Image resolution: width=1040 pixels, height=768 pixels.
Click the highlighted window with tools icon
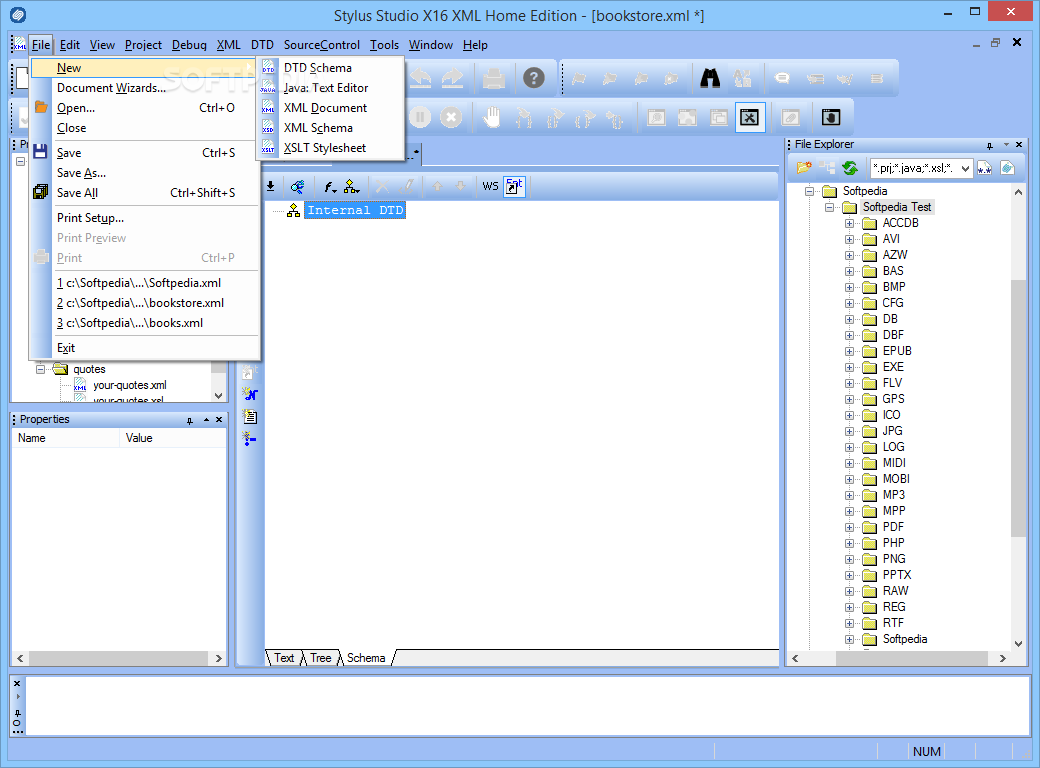[x=749, y=117]
